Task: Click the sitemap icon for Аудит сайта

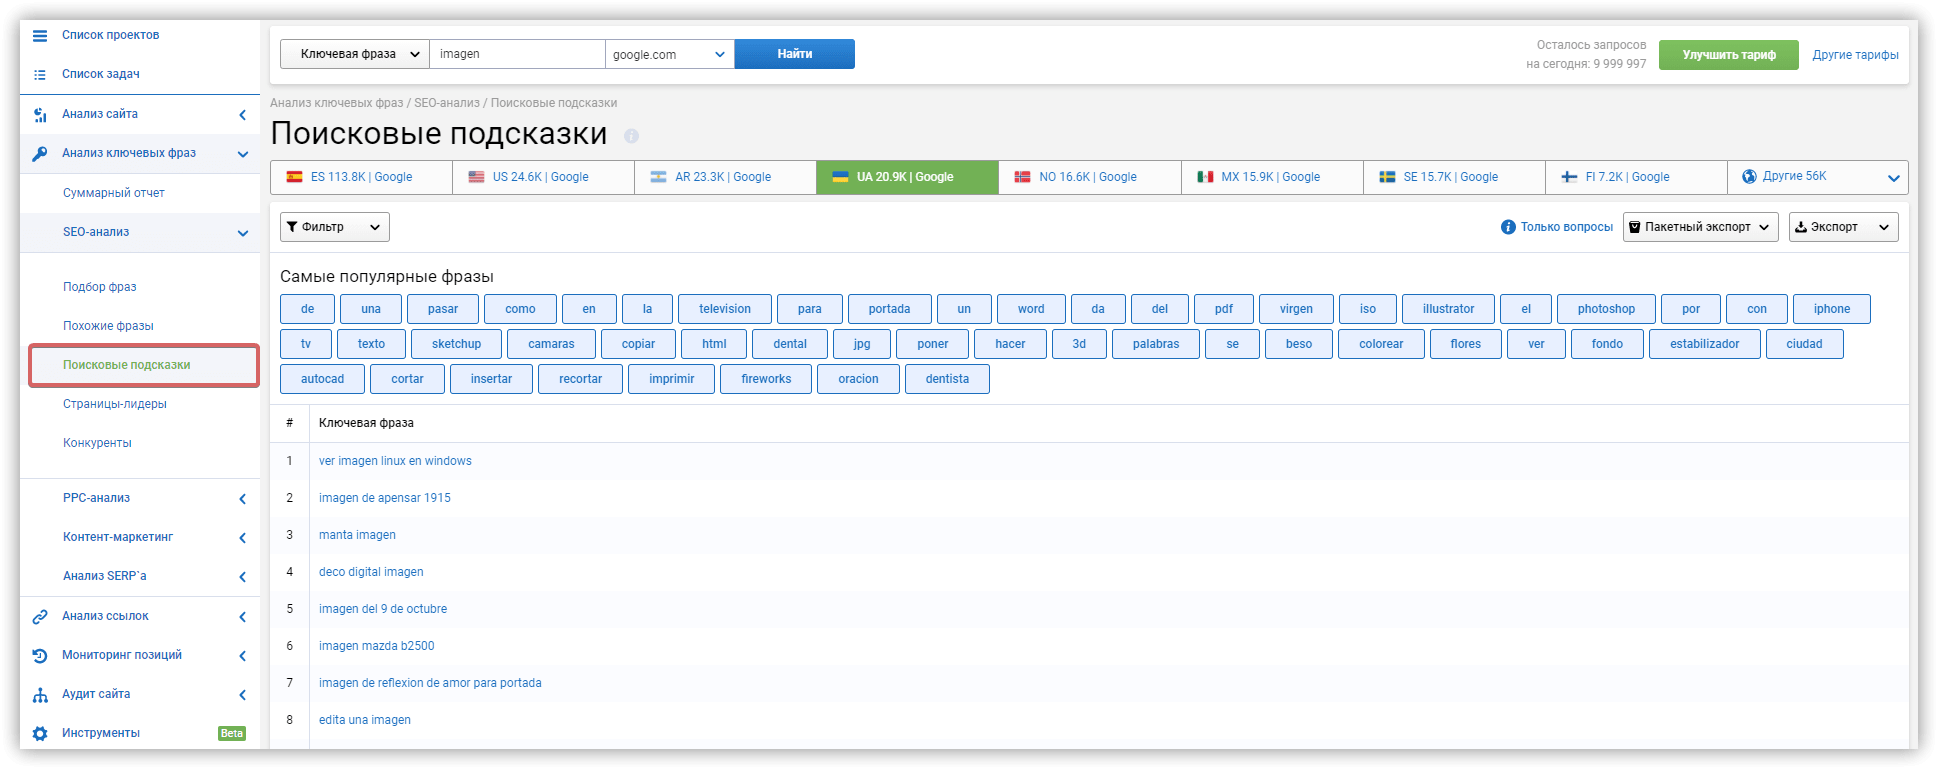Action: pos(40,695)
